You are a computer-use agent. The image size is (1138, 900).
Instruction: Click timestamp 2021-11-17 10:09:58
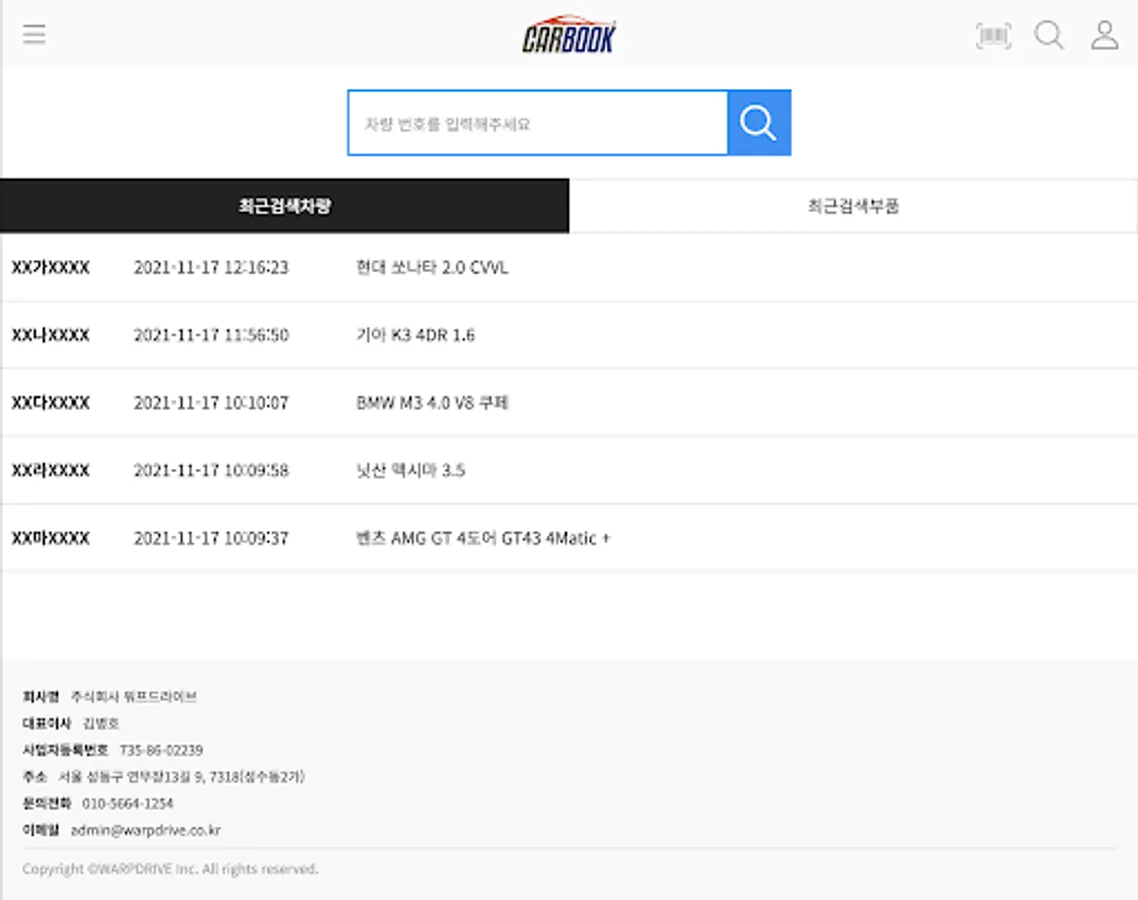click(x=211, y=470)
